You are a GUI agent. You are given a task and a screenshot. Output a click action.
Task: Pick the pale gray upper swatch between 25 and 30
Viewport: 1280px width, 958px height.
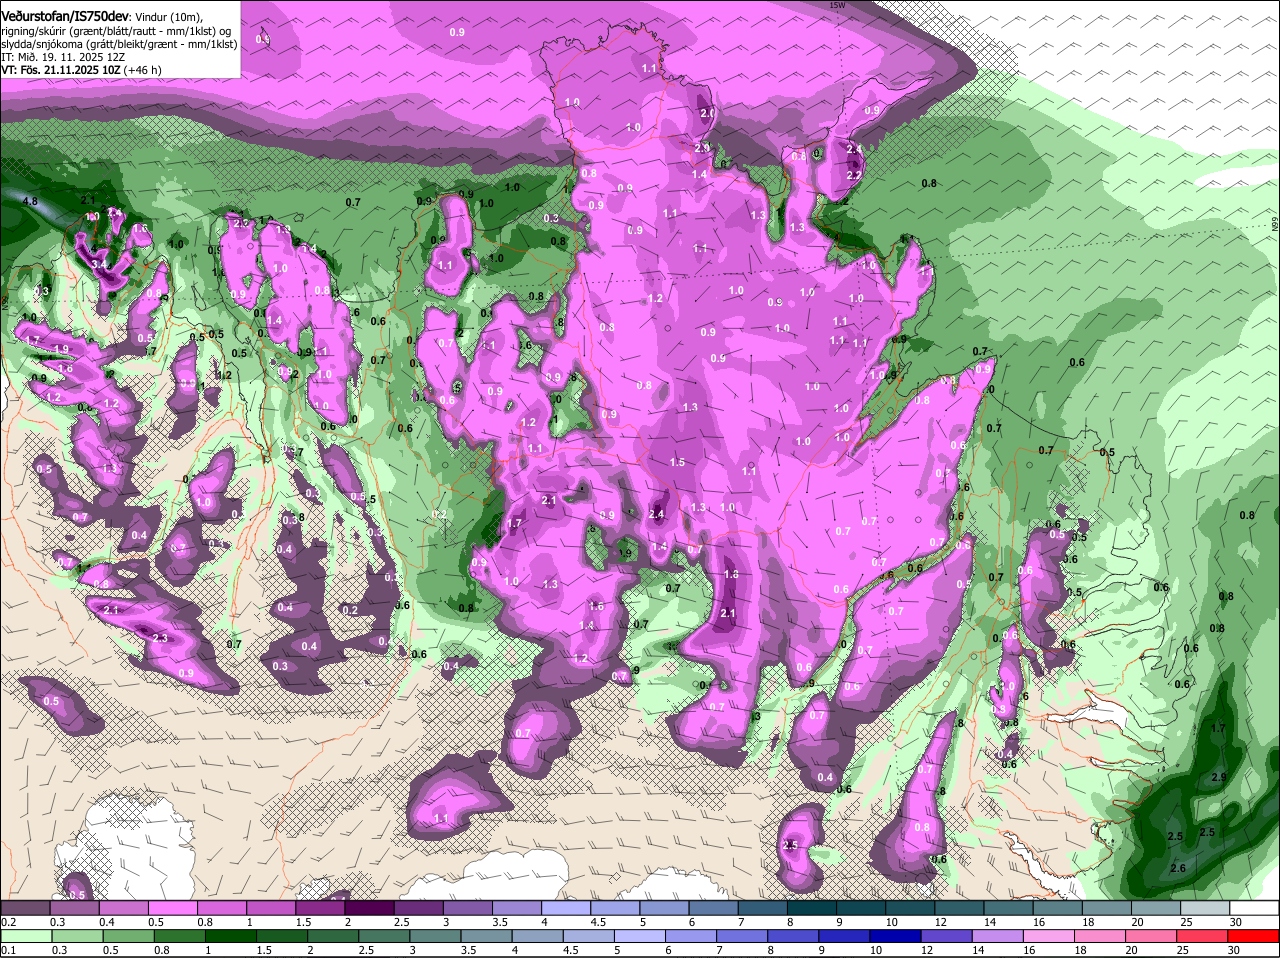pos(1205,907)
